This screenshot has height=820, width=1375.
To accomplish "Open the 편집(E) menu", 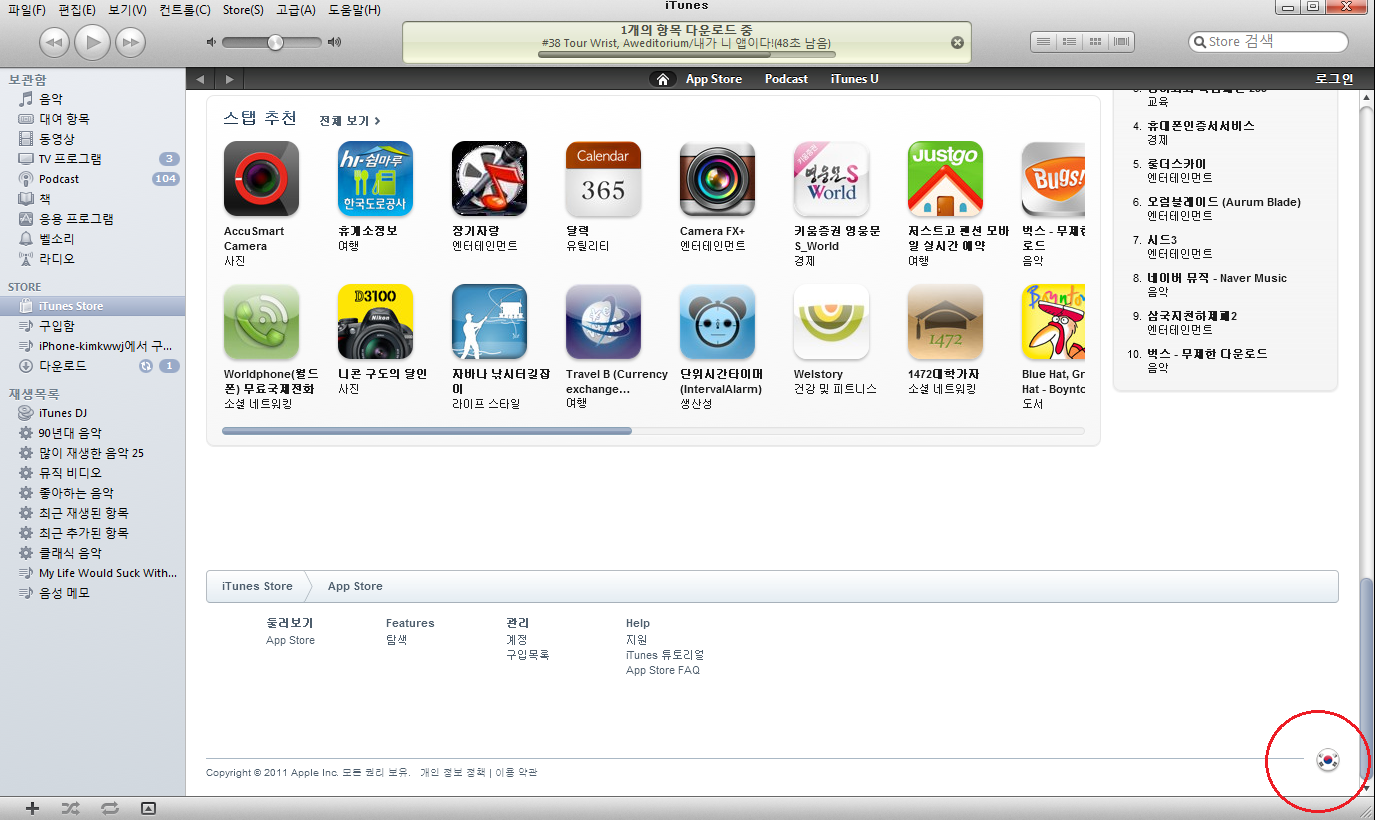I will [x=77, y=10].
